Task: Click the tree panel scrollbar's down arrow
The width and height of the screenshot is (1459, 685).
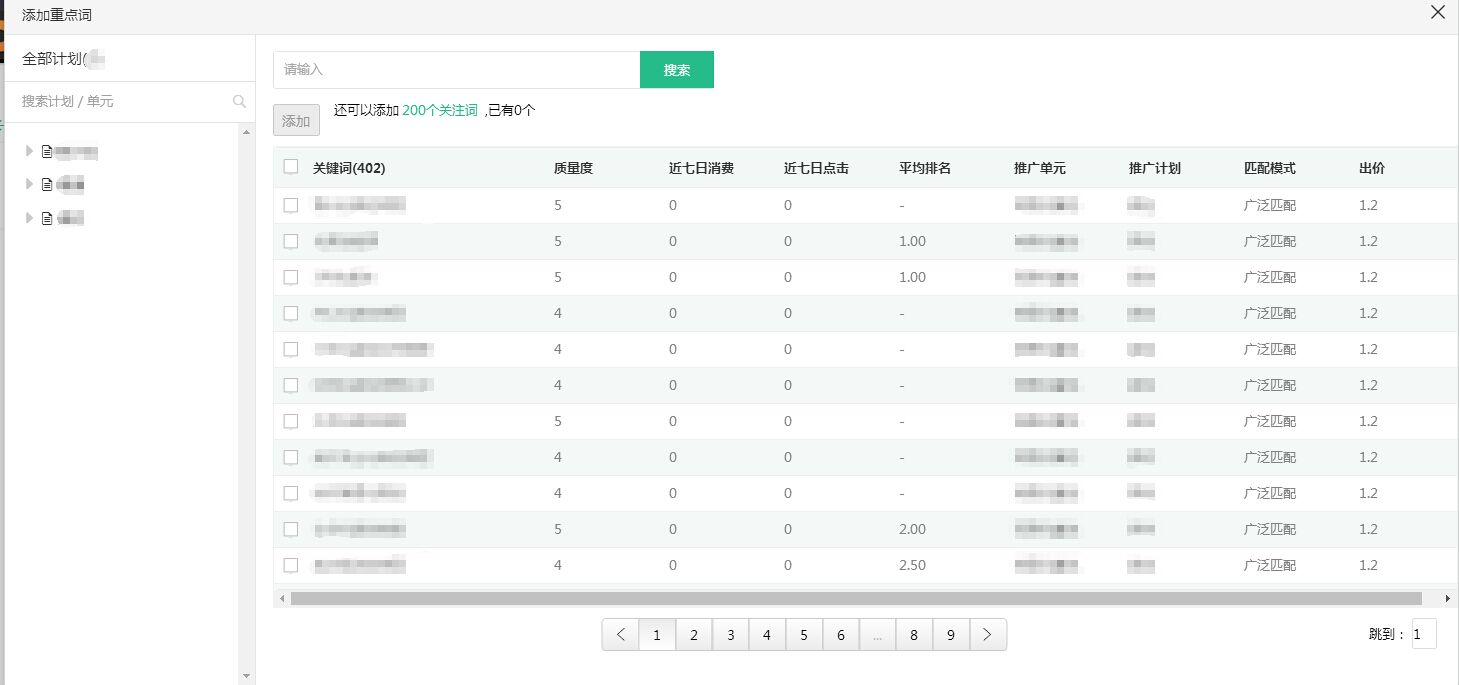Action: click(x=246, y=676)
